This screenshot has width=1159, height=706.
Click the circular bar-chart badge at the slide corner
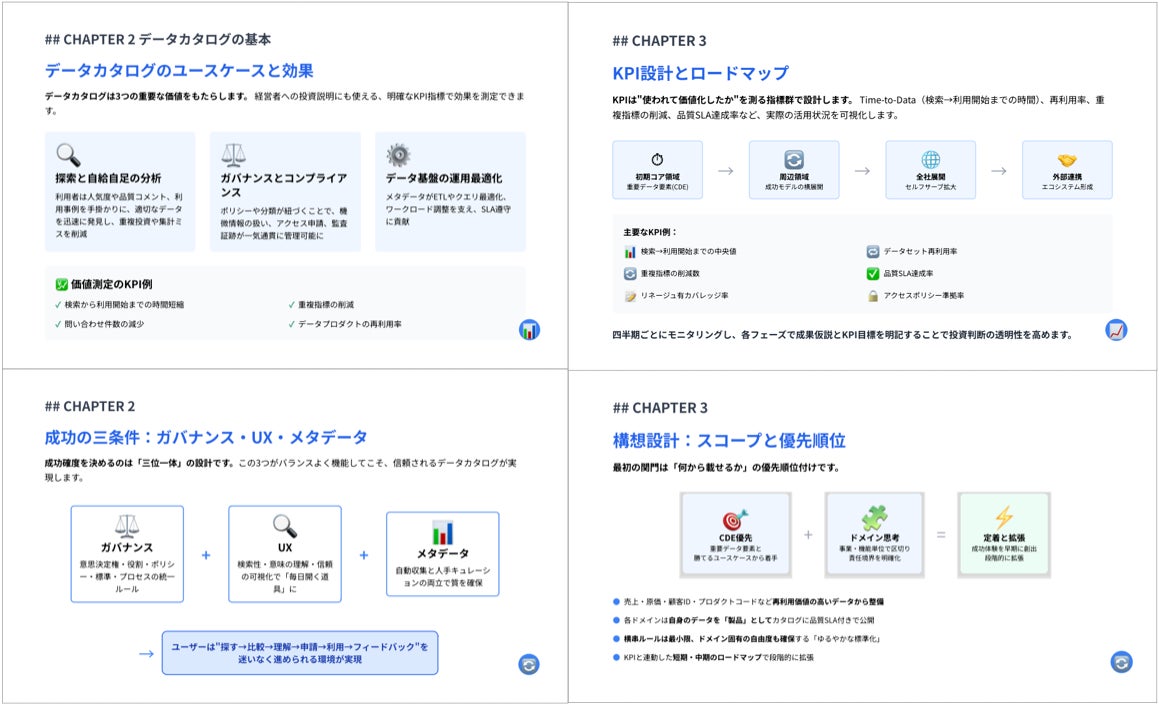point(530,330)
